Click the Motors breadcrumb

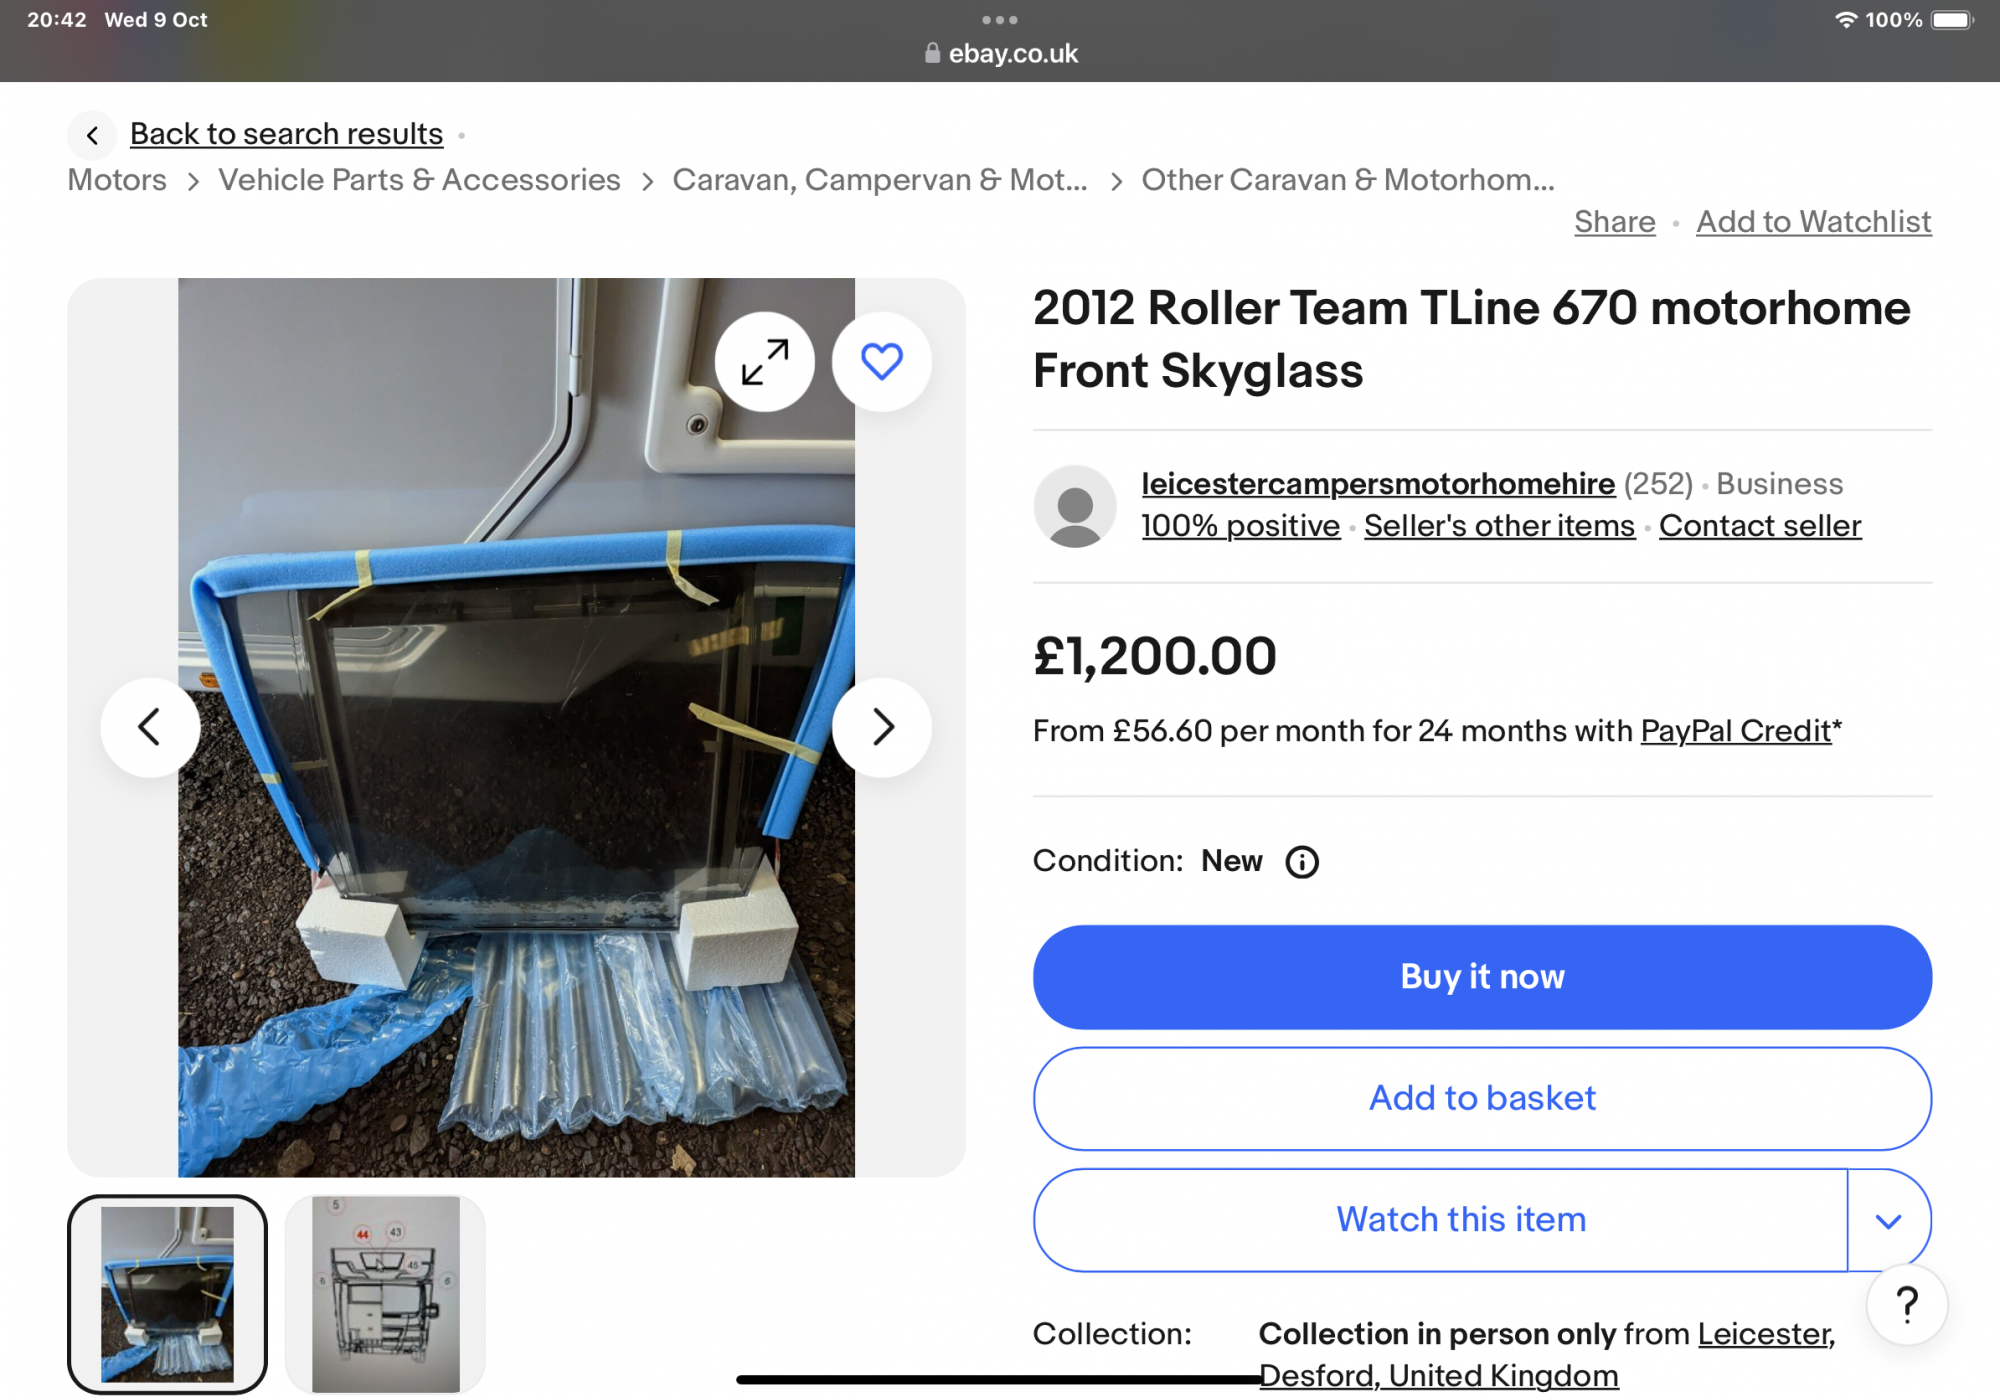[x=117, y=180]
